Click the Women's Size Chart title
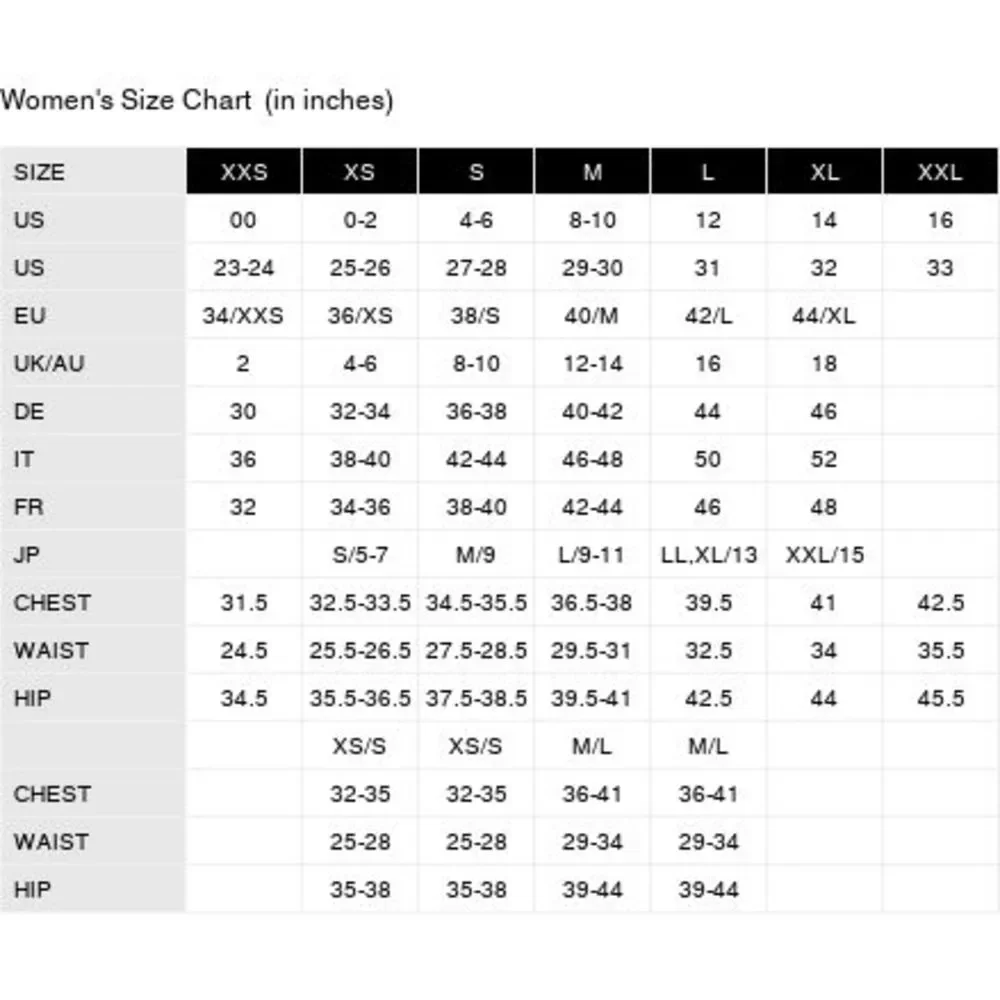Viewport: 1000px width, 1000px height. [x=197, y=100]
